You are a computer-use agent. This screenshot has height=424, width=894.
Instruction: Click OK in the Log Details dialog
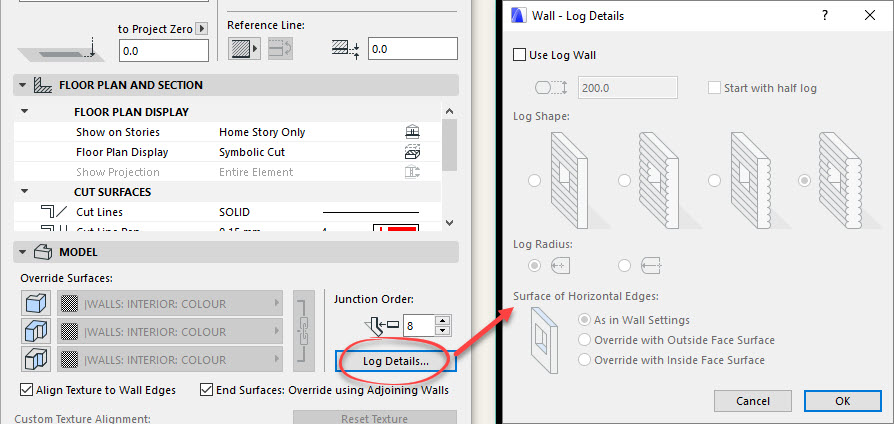coord(841,400)
